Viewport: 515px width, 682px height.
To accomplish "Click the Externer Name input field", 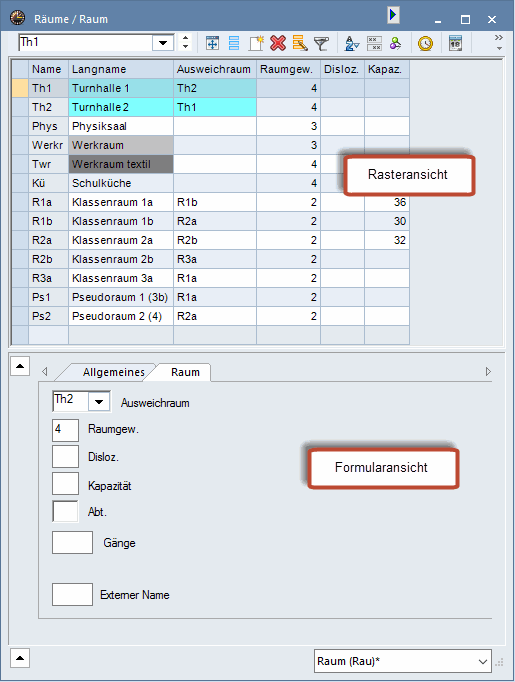I will point(72,594).
